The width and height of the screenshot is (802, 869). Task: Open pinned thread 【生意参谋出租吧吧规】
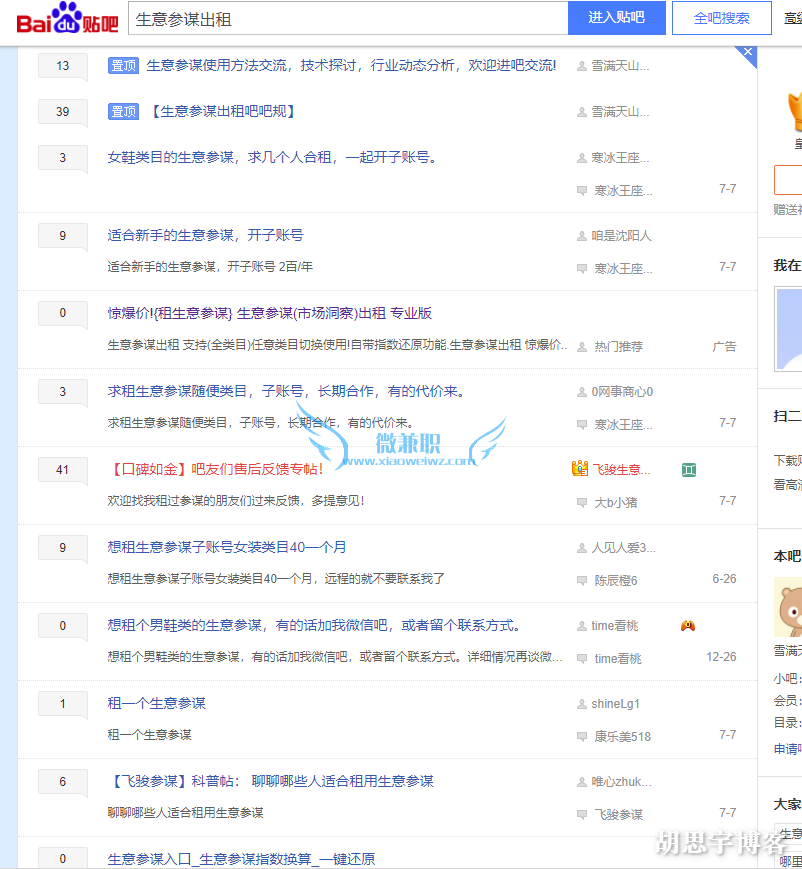[x=223, y=111]
